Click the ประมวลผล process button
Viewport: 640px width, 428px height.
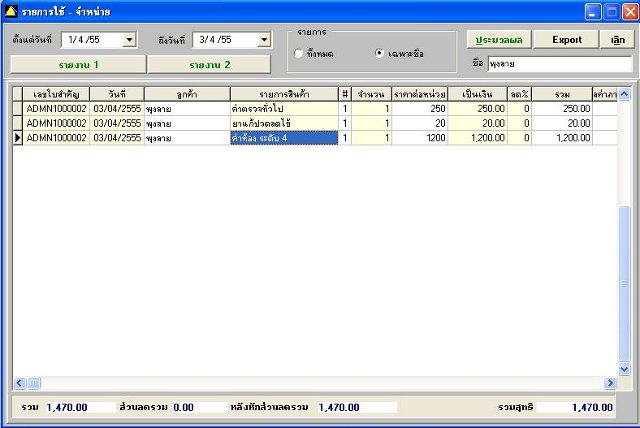[499, 40]
